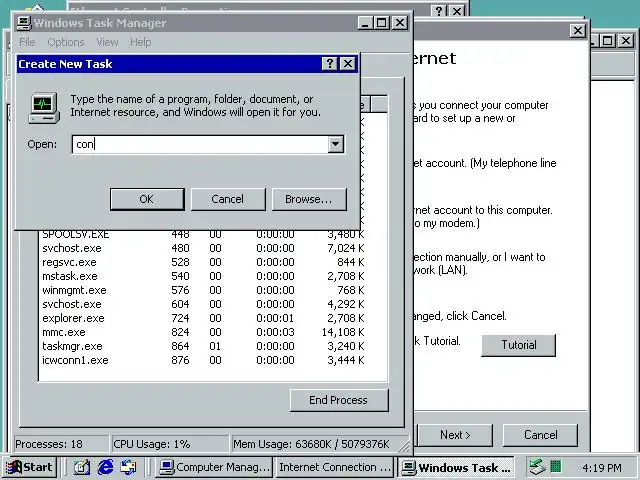
Task: Select the explorer.exe process row
Action: [203, 318]
